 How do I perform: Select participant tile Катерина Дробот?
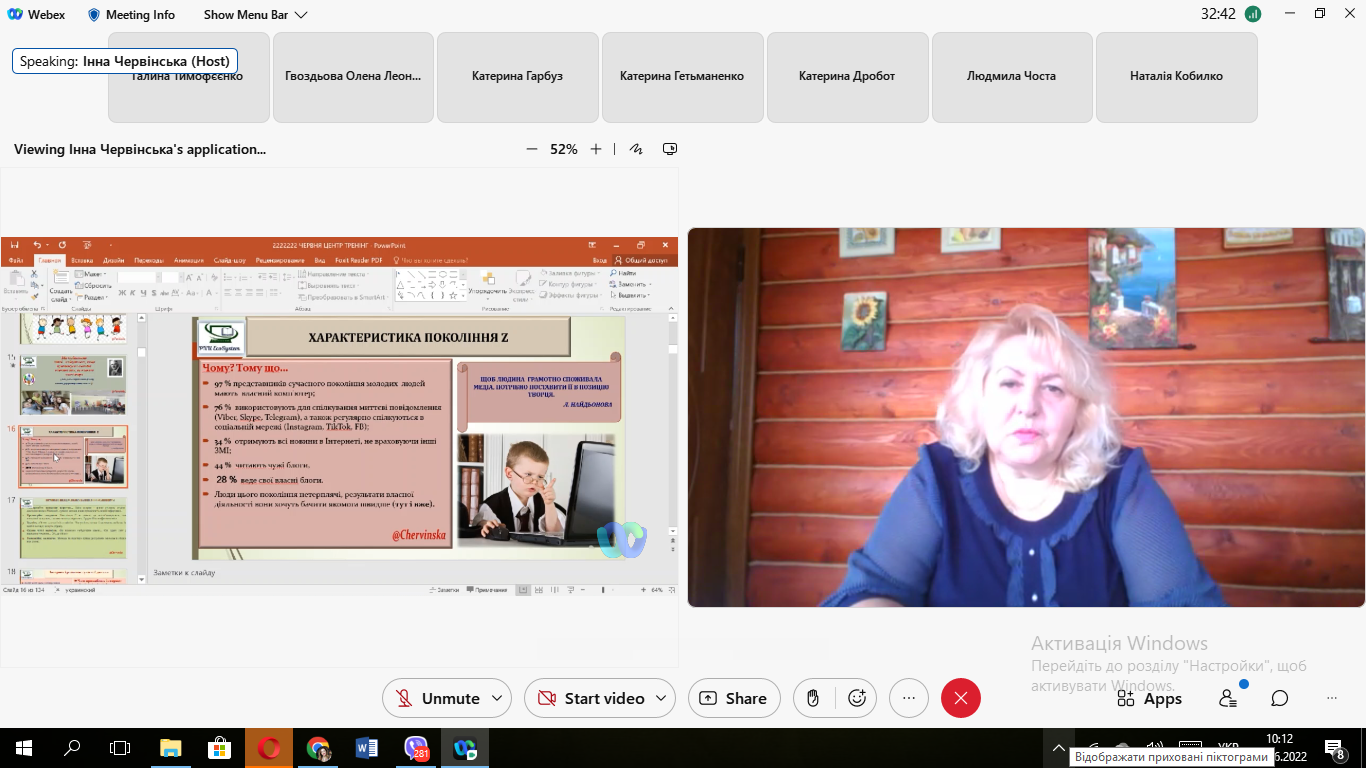pos(846,76)
